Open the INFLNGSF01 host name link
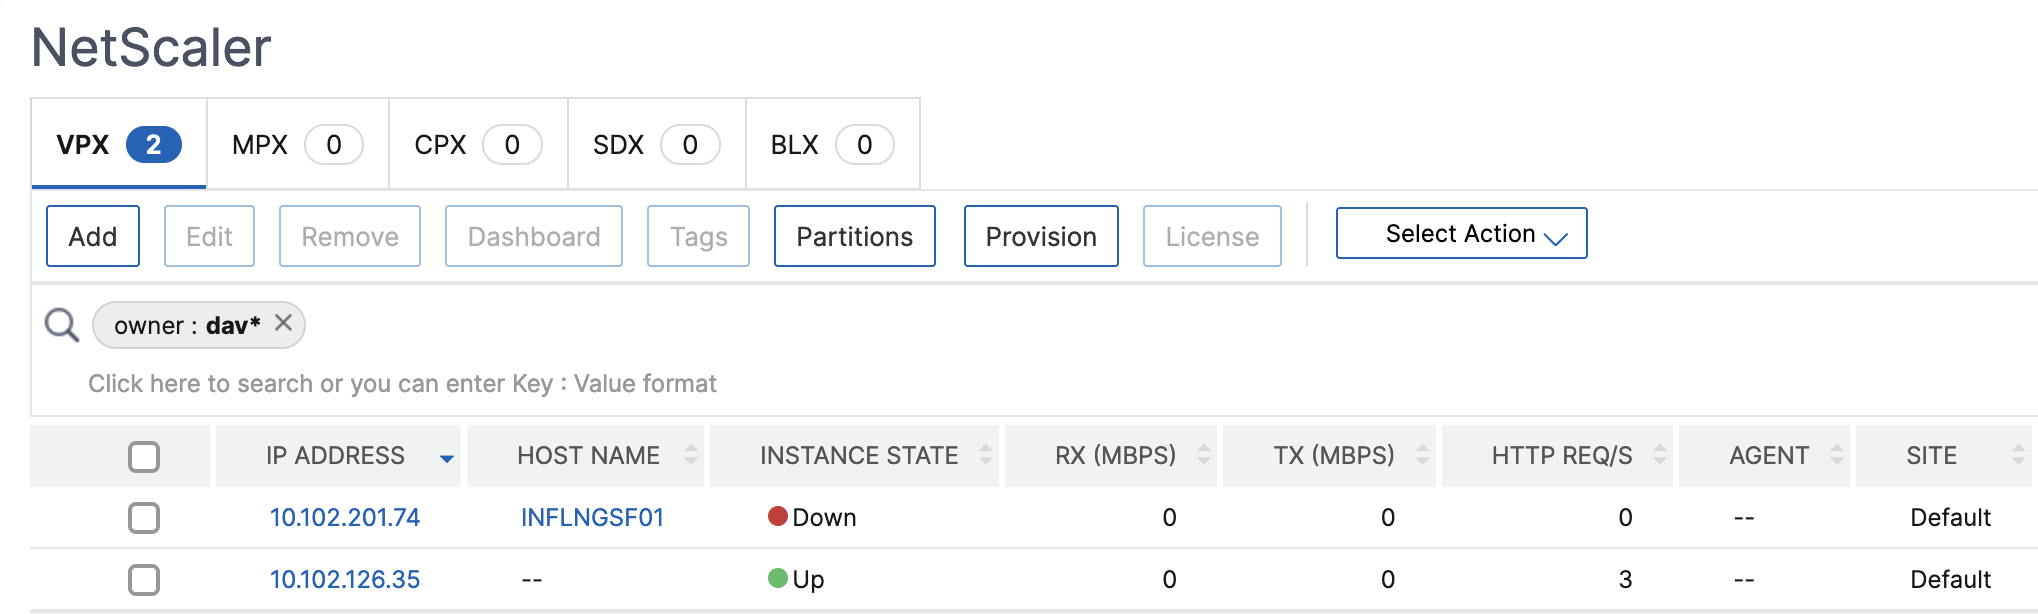The height and width of the screenshot is (614, 2038). pyautogui.click(x=592, y=518)
